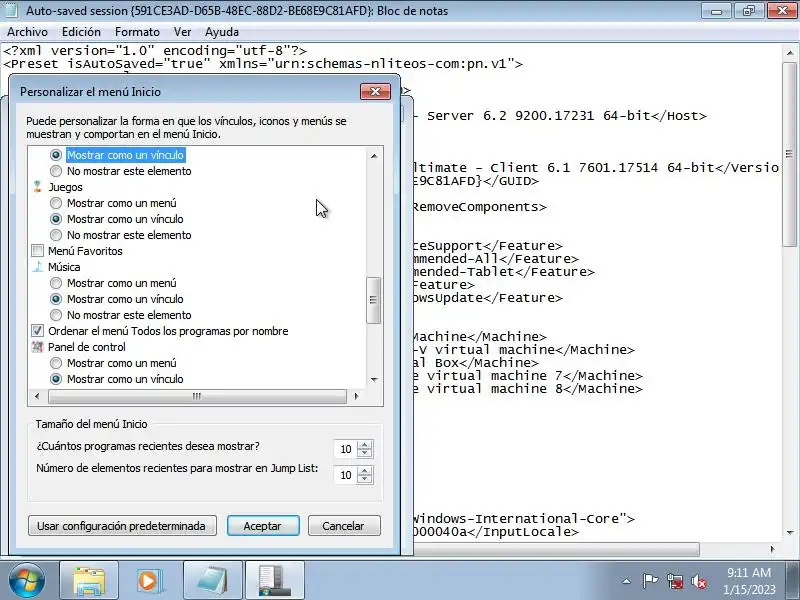Screen dimensions: 800x600
Task: Click the Panel de control icon
Action: 37,347
